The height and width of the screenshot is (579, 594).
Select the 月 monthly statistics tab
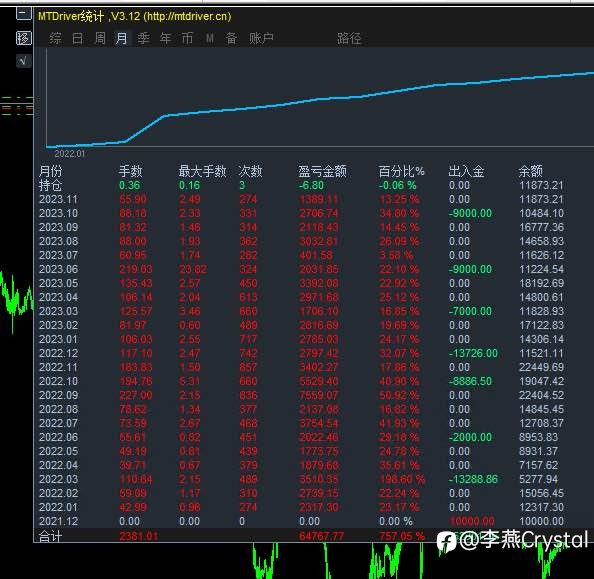coord(121,38)
